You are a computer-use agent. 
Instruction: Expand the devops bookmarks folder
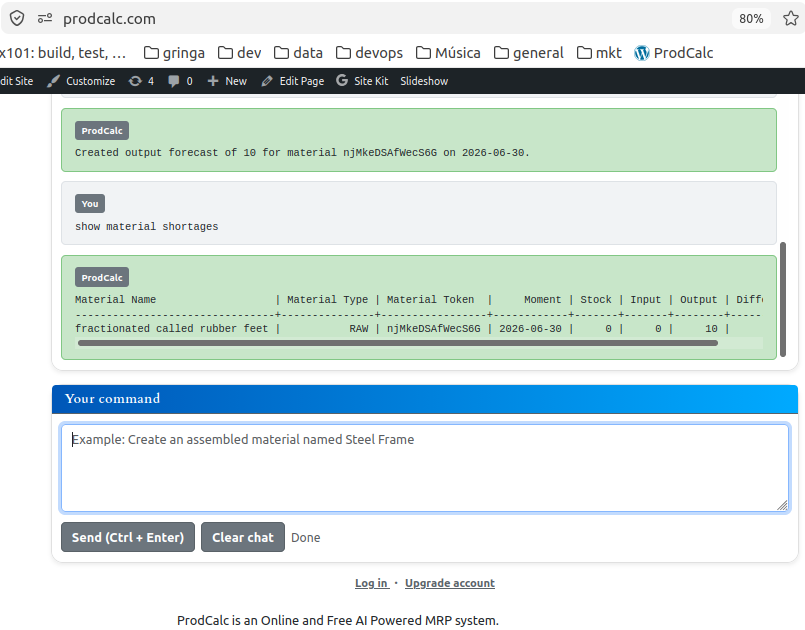[x=369, y=53]
